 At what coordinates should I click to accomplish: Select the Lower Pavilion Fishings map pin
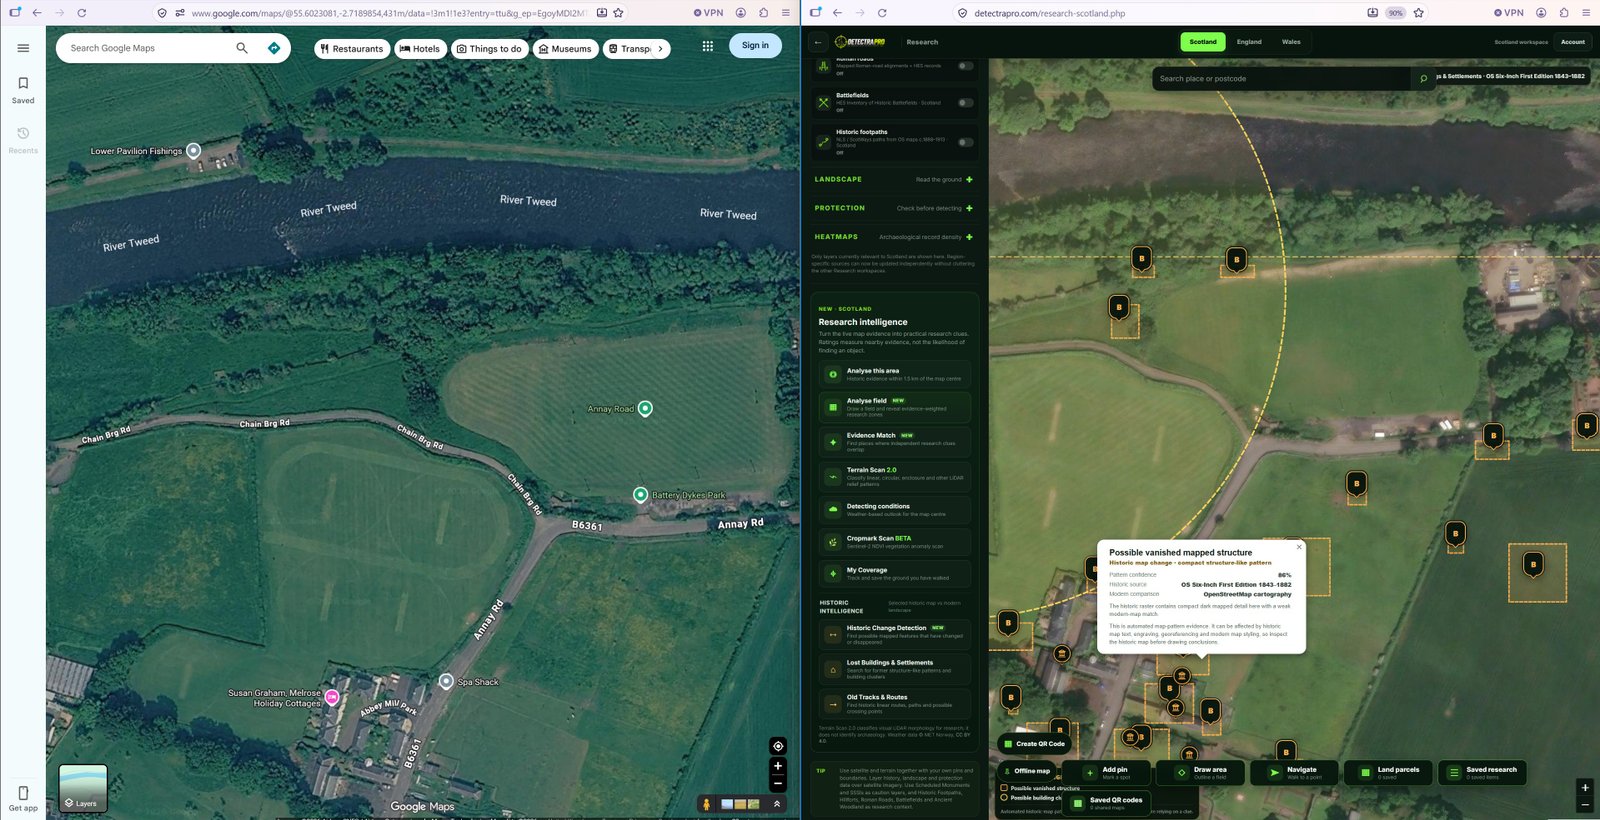tap(194, 151)
